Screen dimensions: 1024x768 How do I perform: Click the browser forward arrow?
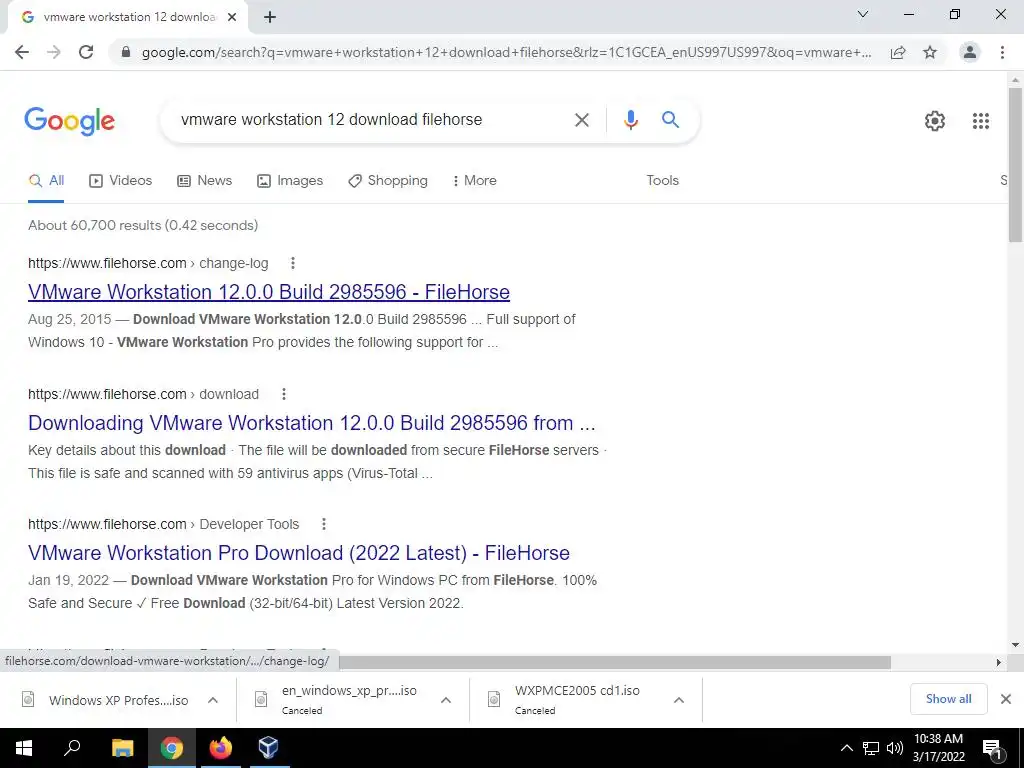54,52
